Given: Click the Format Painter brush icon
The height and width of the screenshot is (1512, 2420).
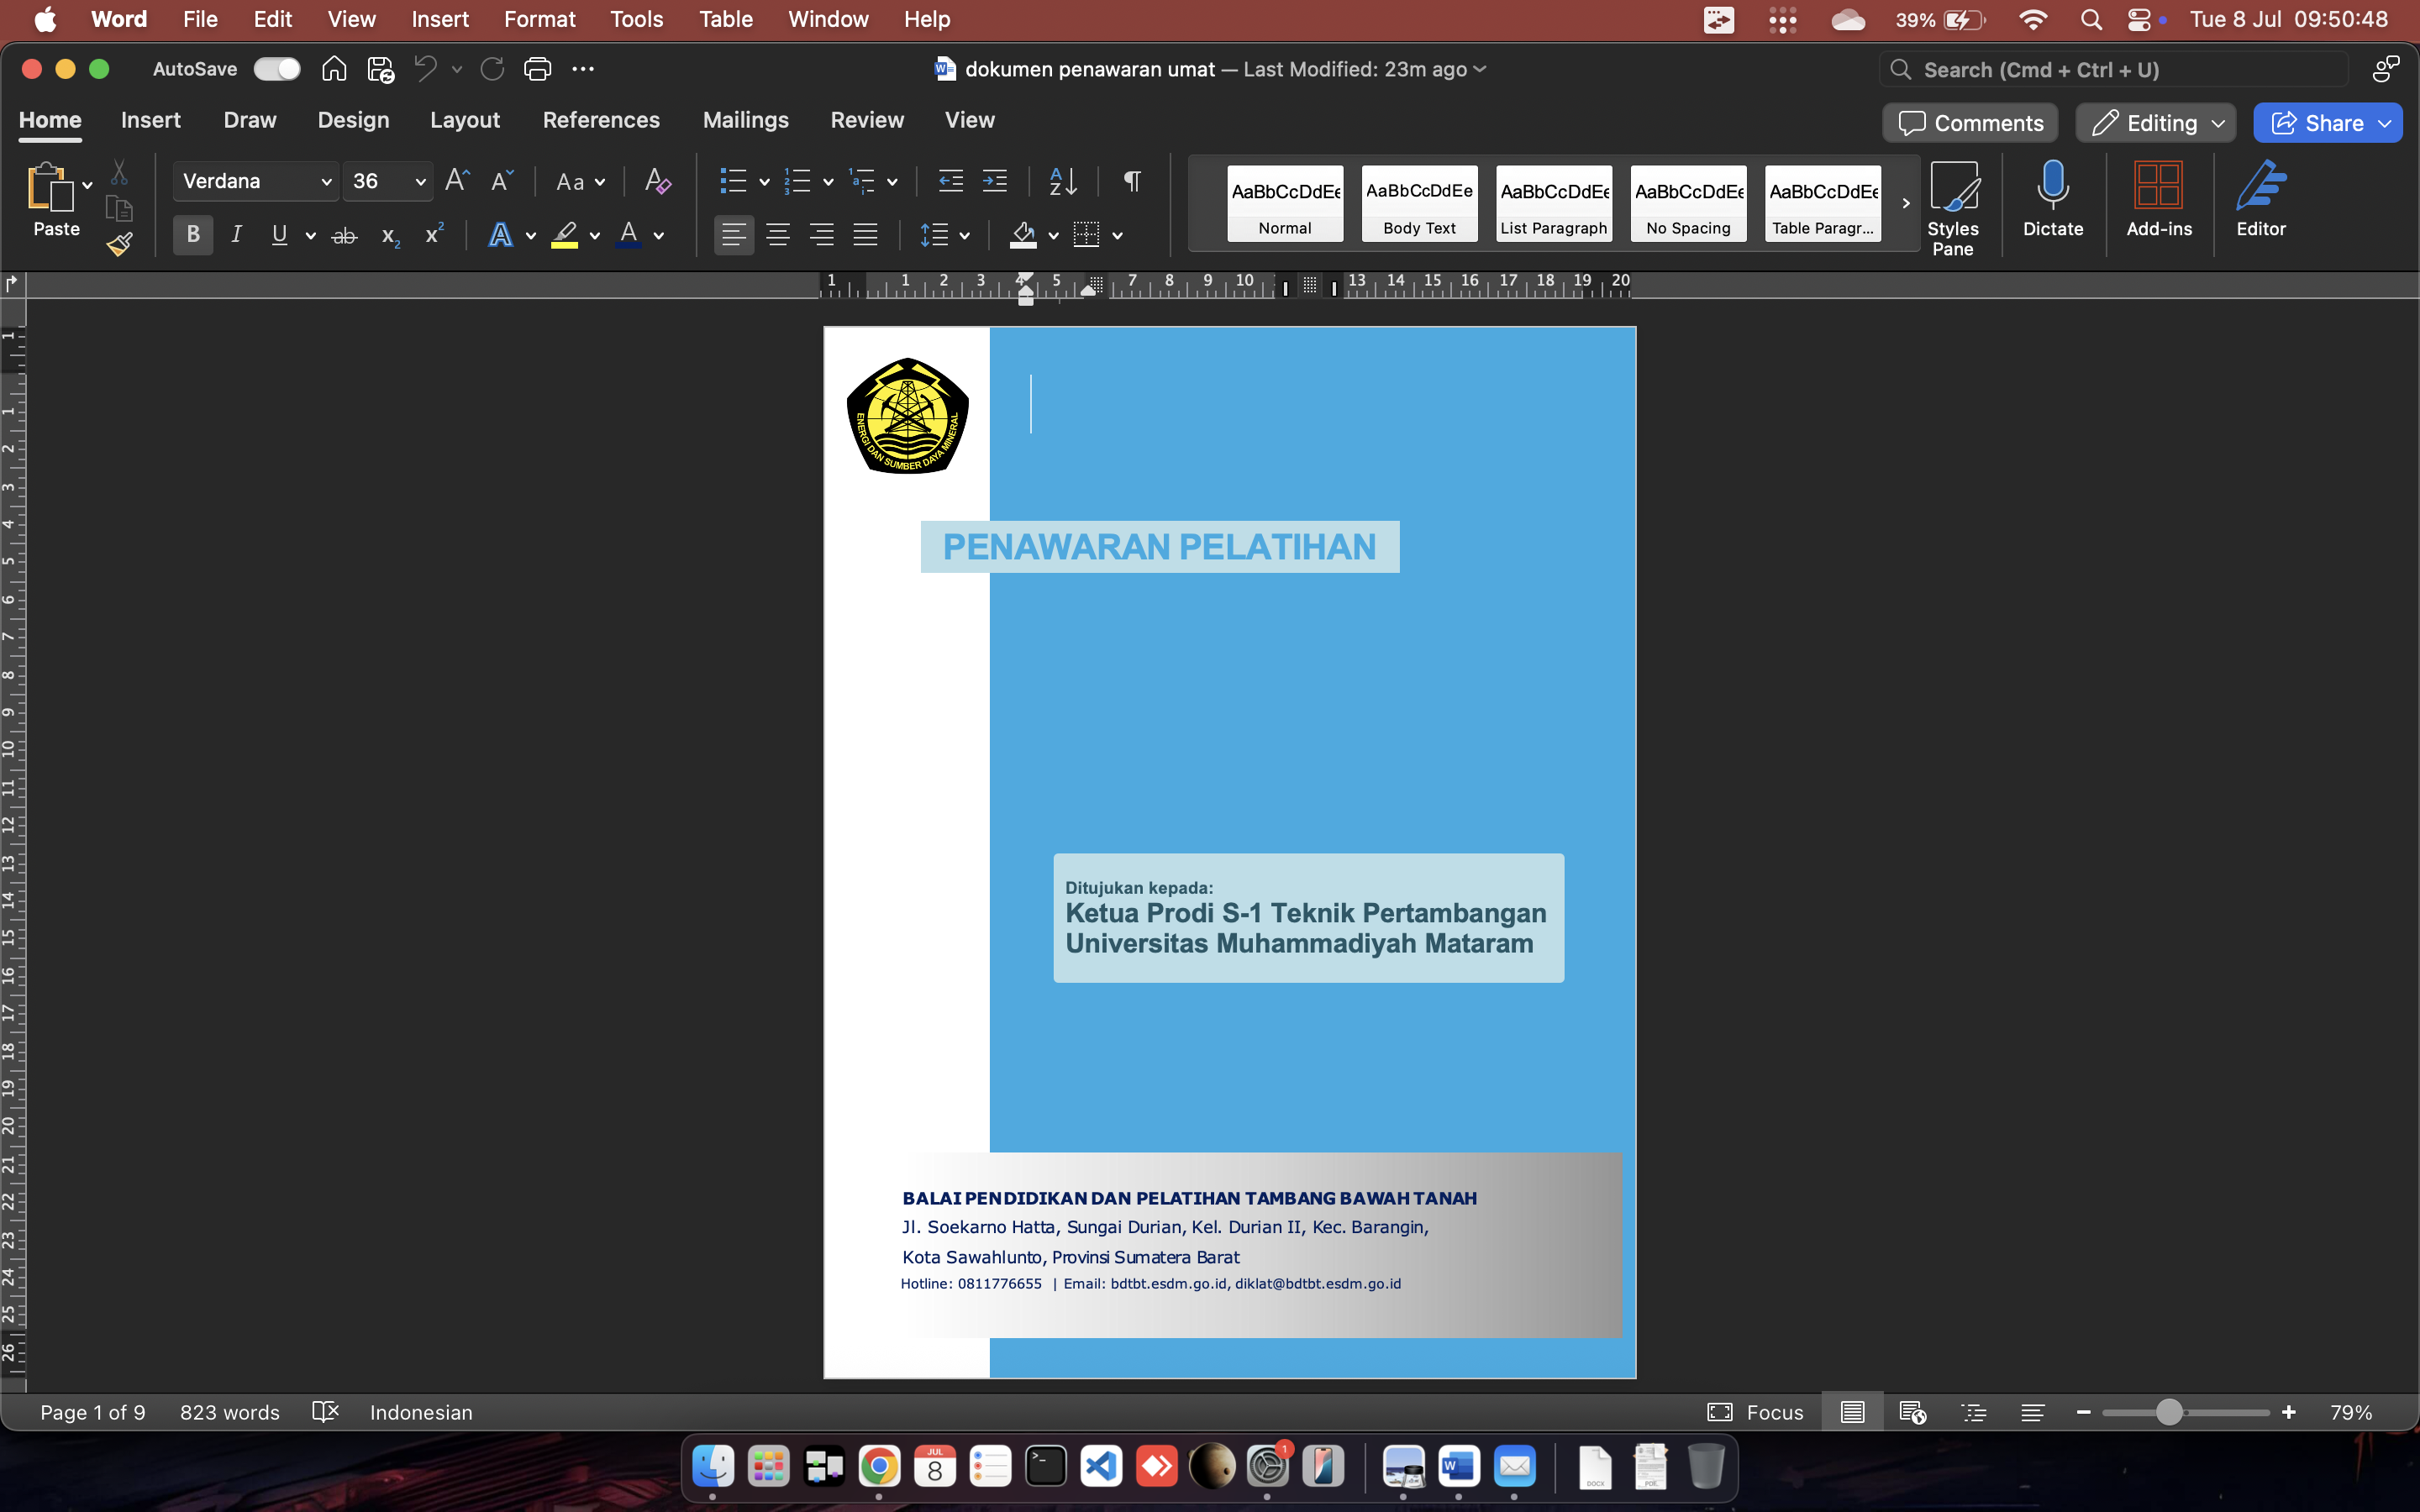Looking at the screenshot, I should pos(120,243).
